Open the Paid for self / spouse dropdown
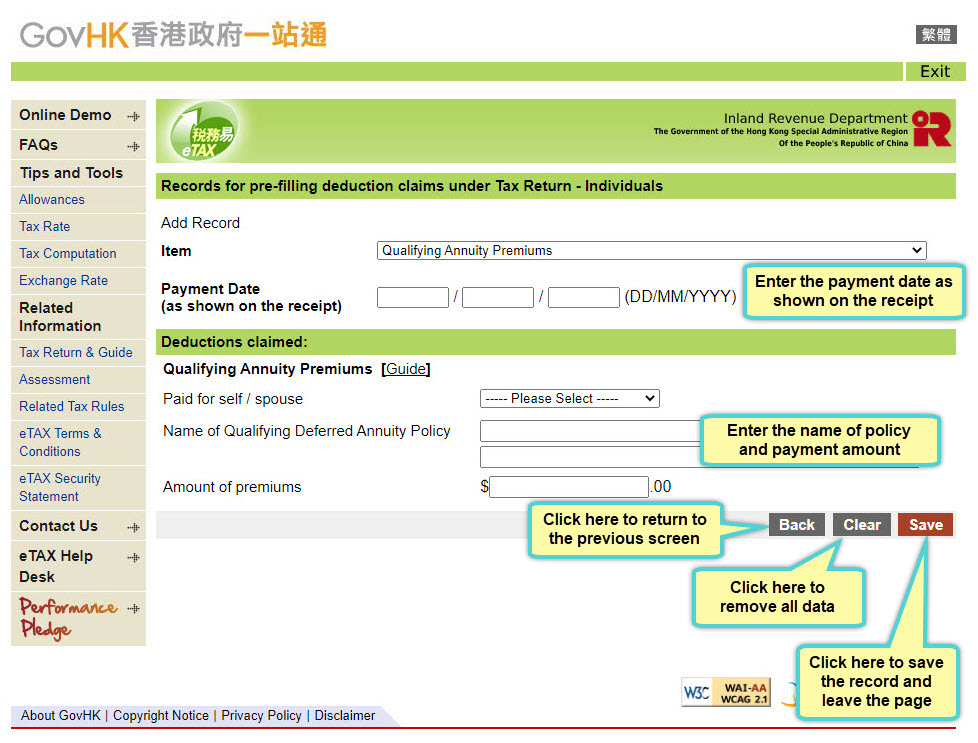The image size is (978, 743). tap(569, 399)
